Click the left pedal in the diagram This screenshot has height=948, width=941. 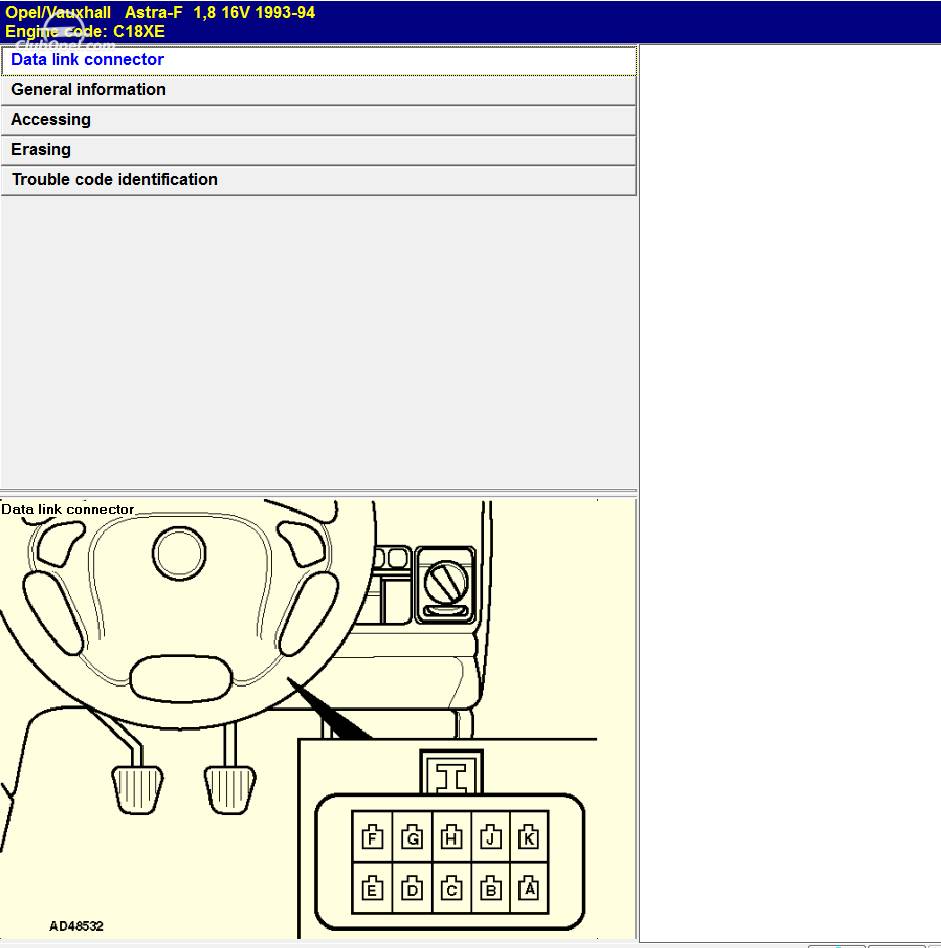pyautogui.click(x=138, y=790)
